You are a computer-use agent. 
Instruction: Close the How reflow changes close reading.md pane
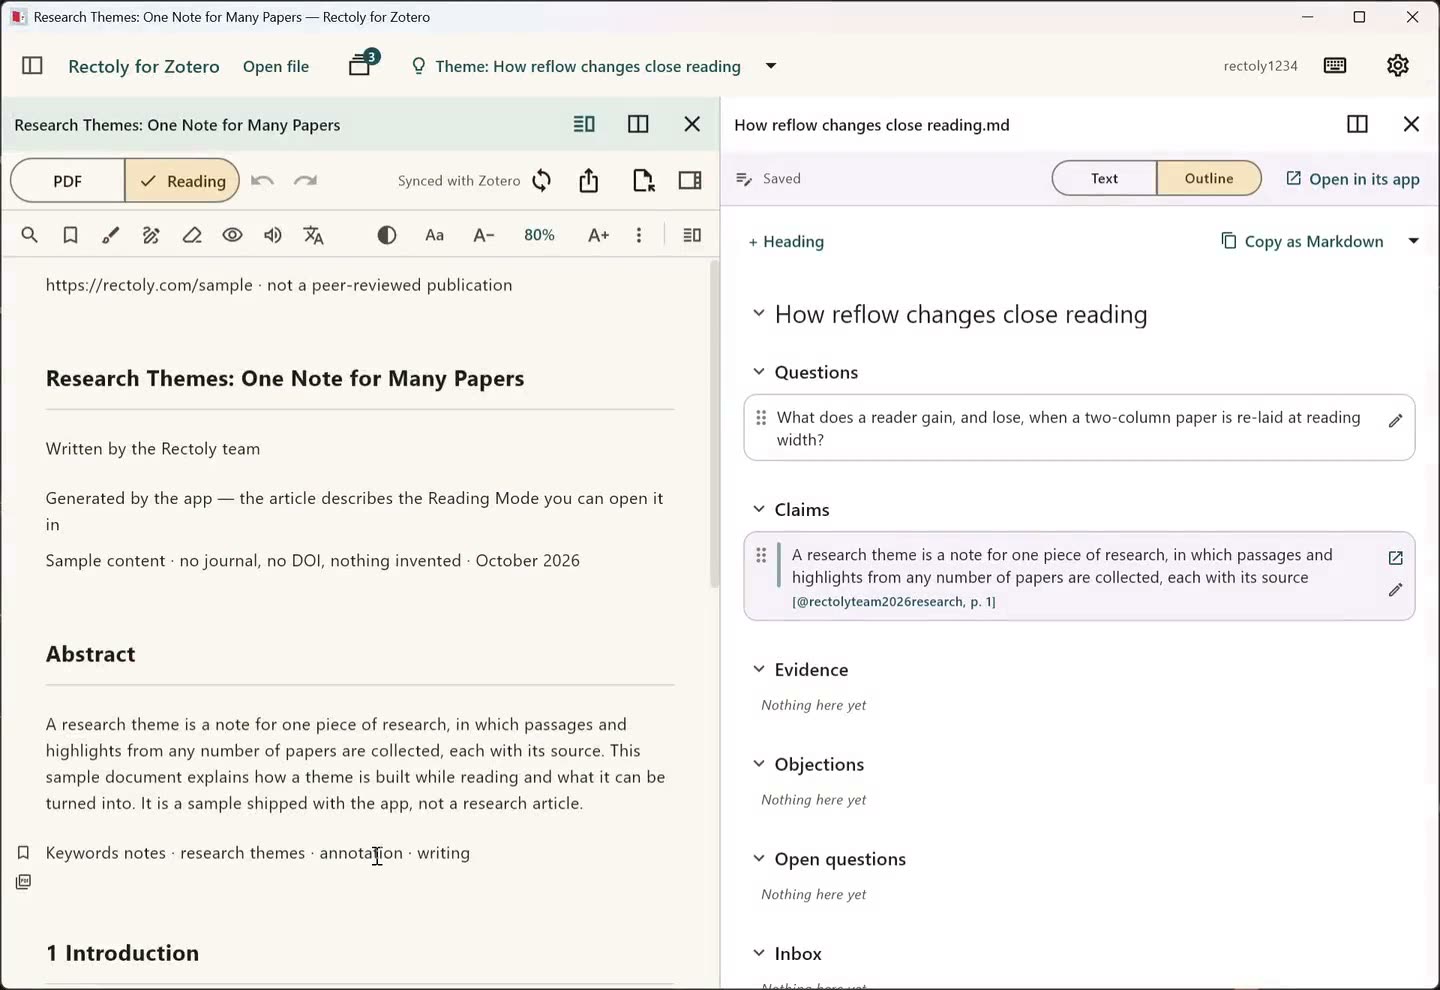(x=1411, y=124)
